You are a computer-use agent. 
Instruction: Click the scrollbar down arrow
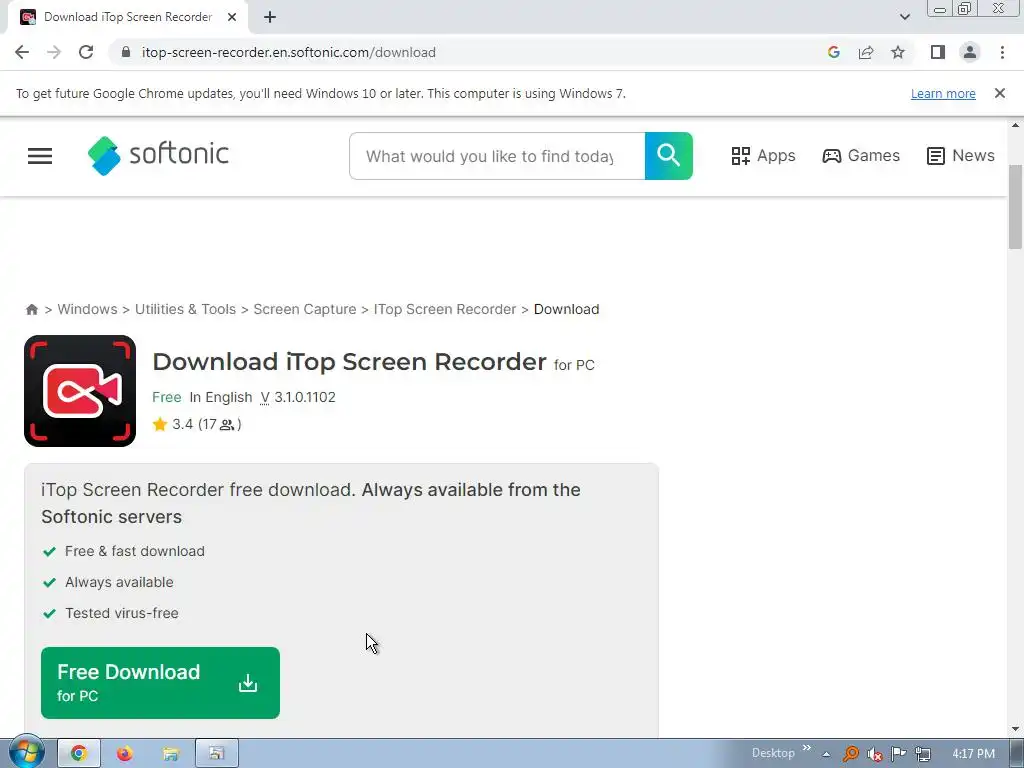[x=1015, y=729]
